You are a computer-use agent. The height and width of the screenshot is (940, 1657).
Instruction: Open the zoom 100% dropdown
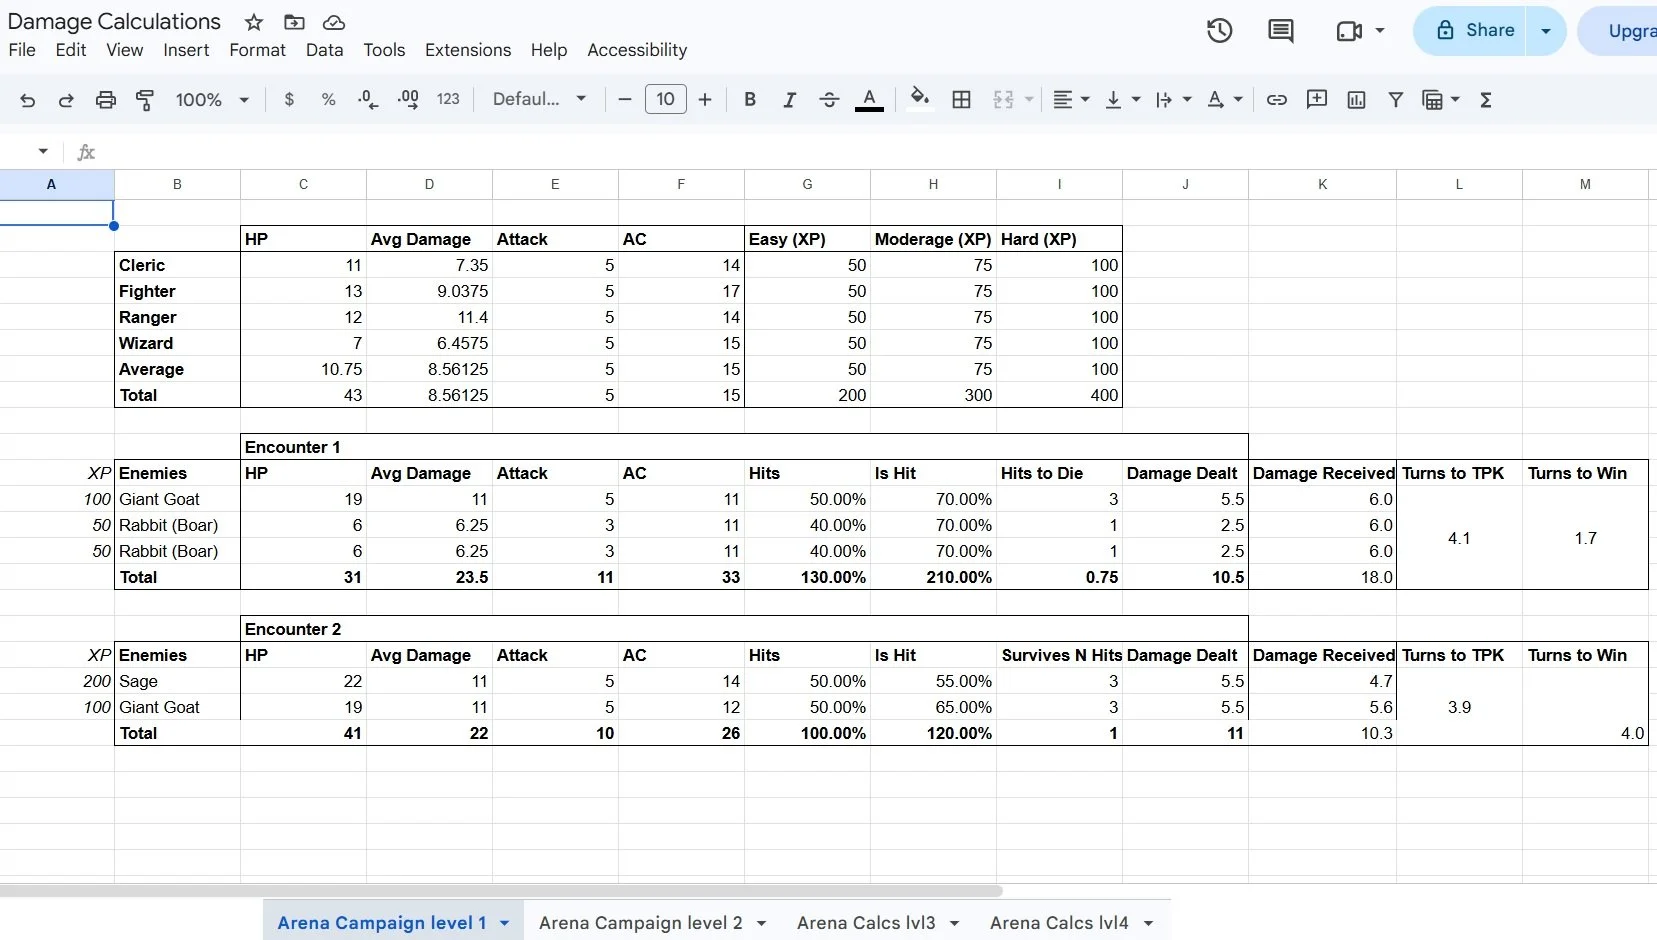[x=212, y=100]
